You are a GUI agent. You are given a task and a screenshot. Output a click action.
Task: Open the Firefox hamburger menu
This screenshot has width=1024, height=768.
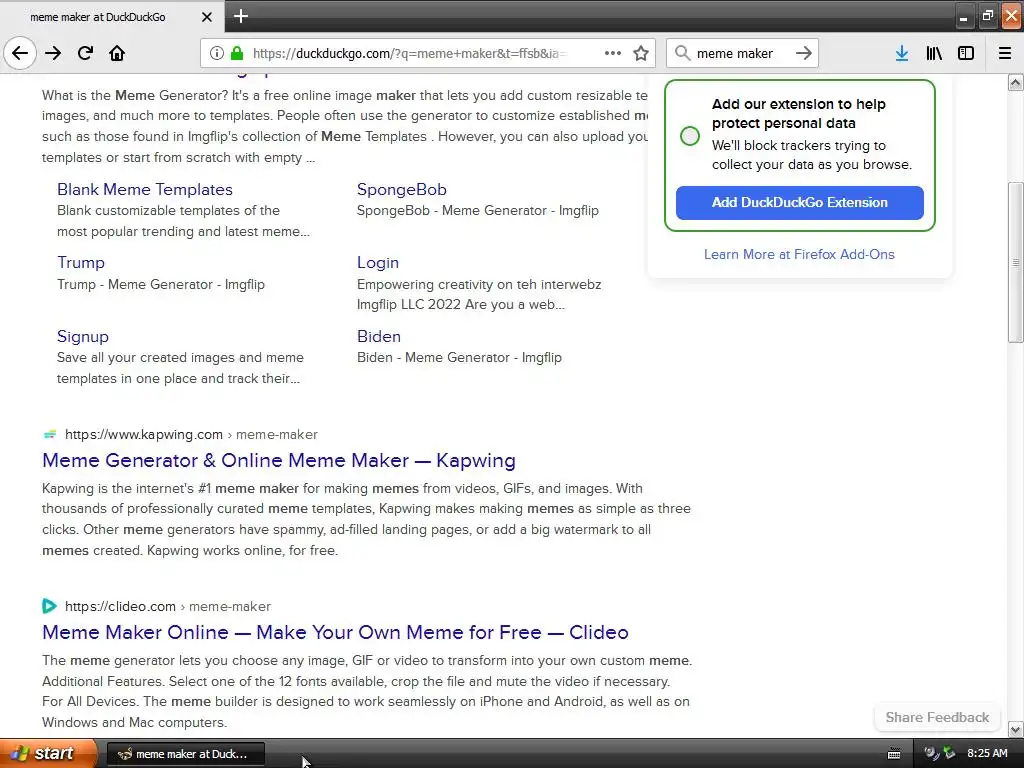[1005, 53]
